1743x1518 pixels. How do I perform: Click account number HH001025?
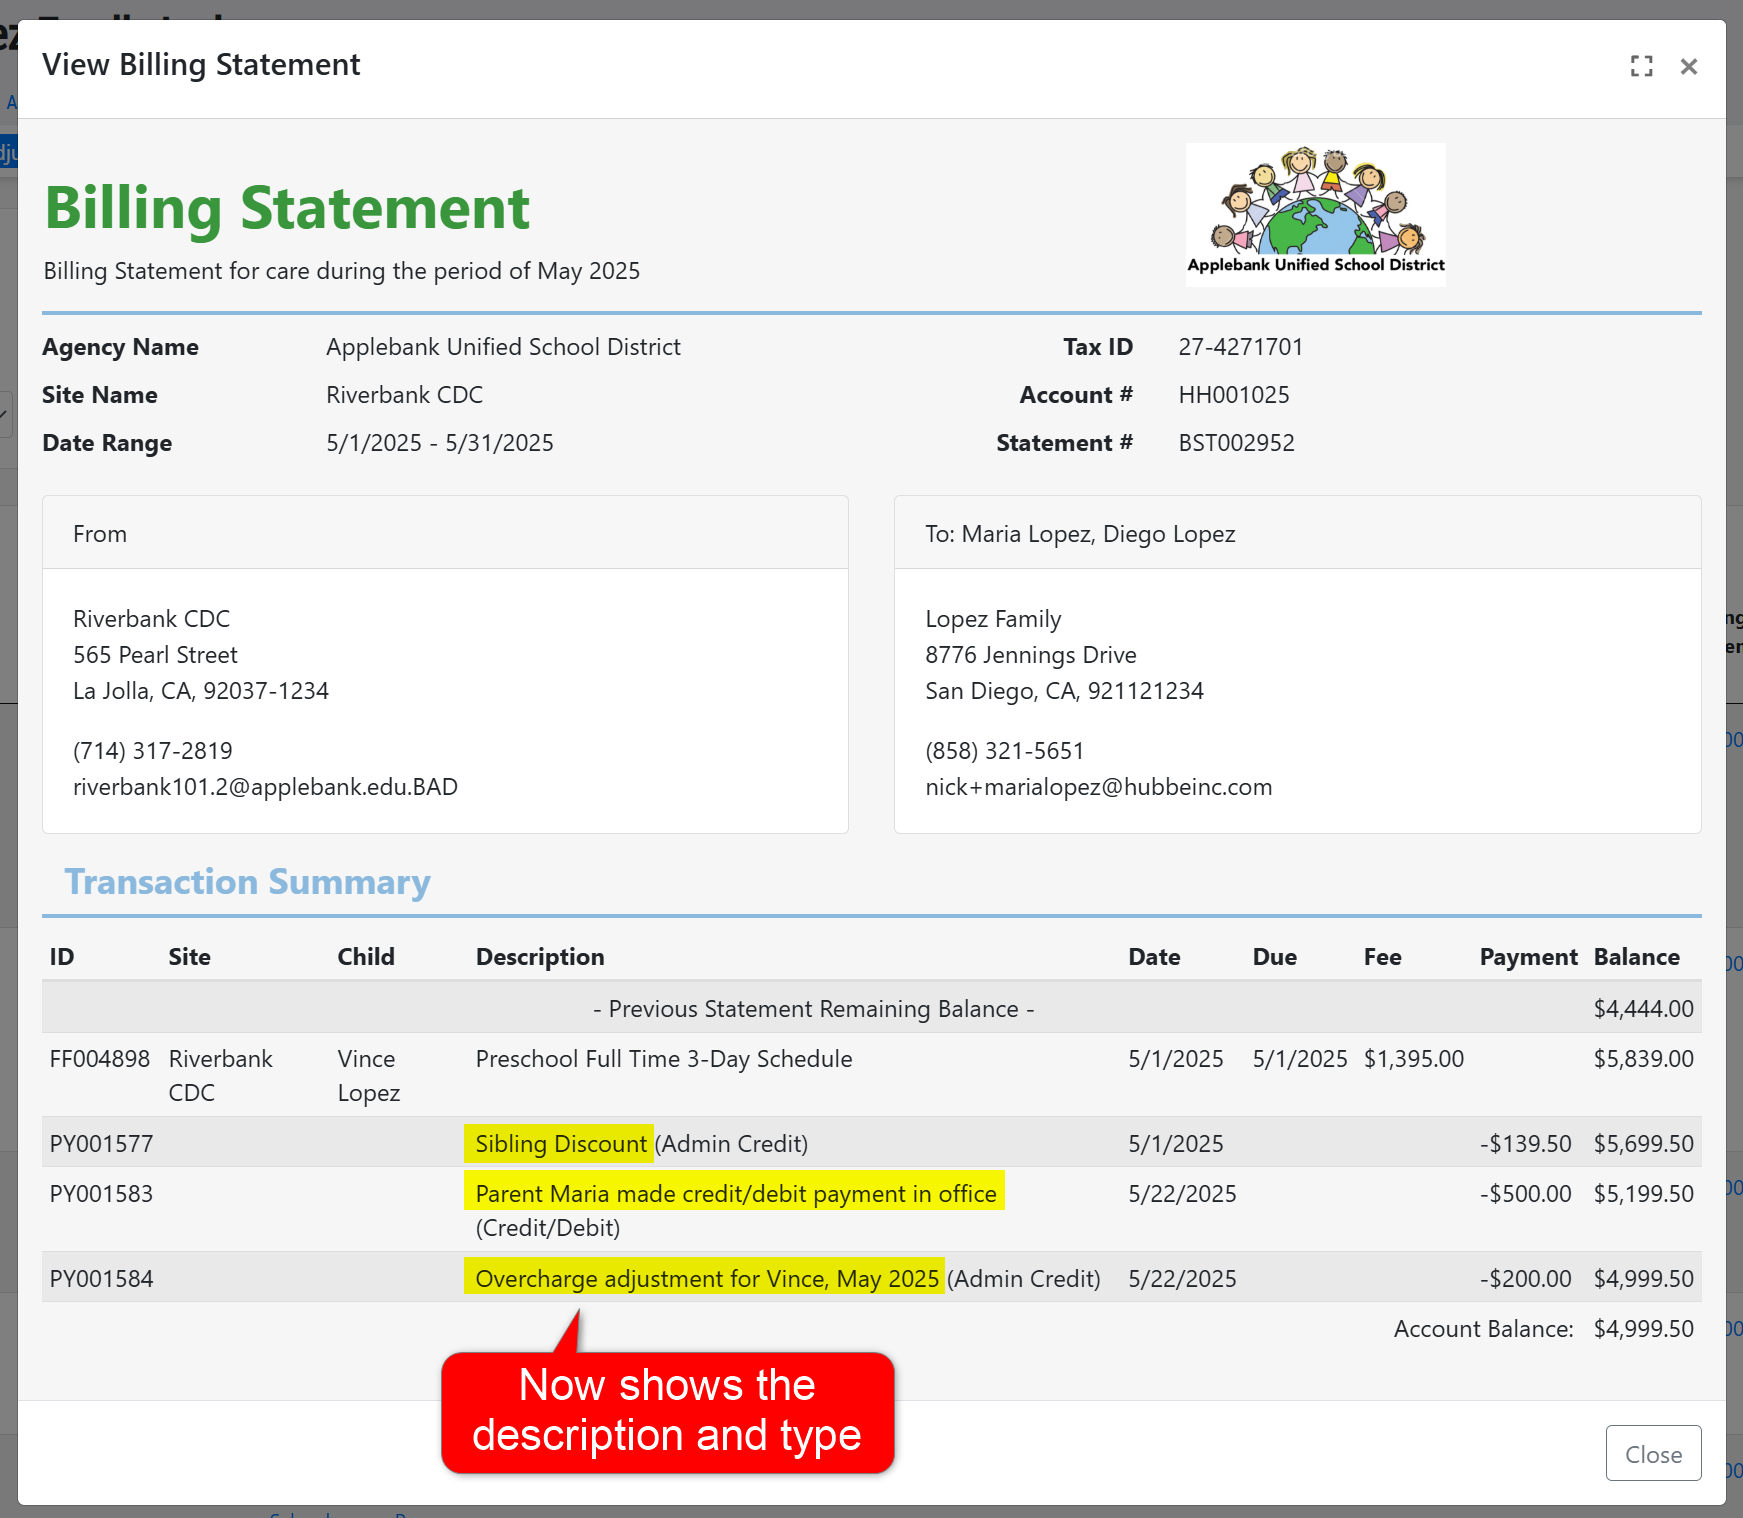click(1233, 395)
